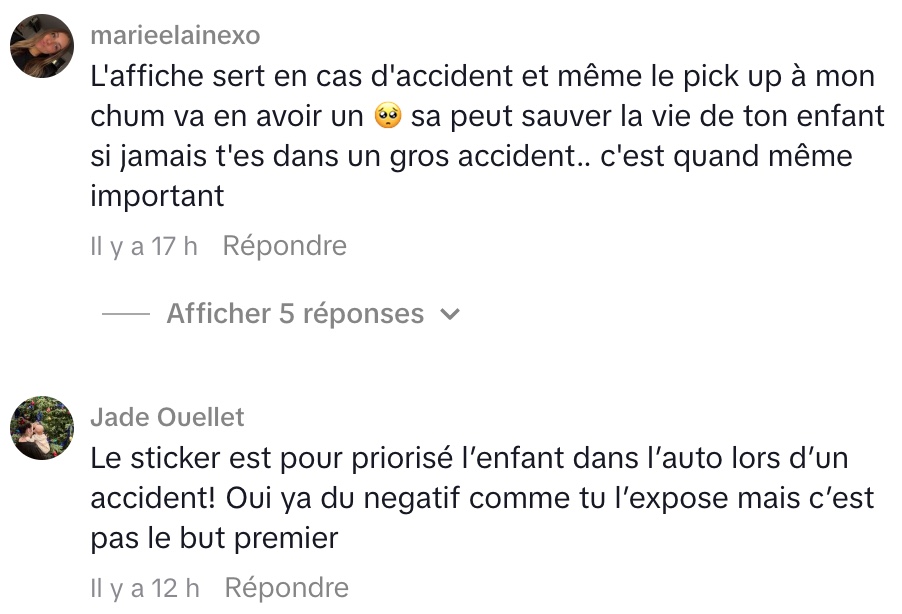Click the marieelainexo username
The image size is (902, 614).
point(175,36)
